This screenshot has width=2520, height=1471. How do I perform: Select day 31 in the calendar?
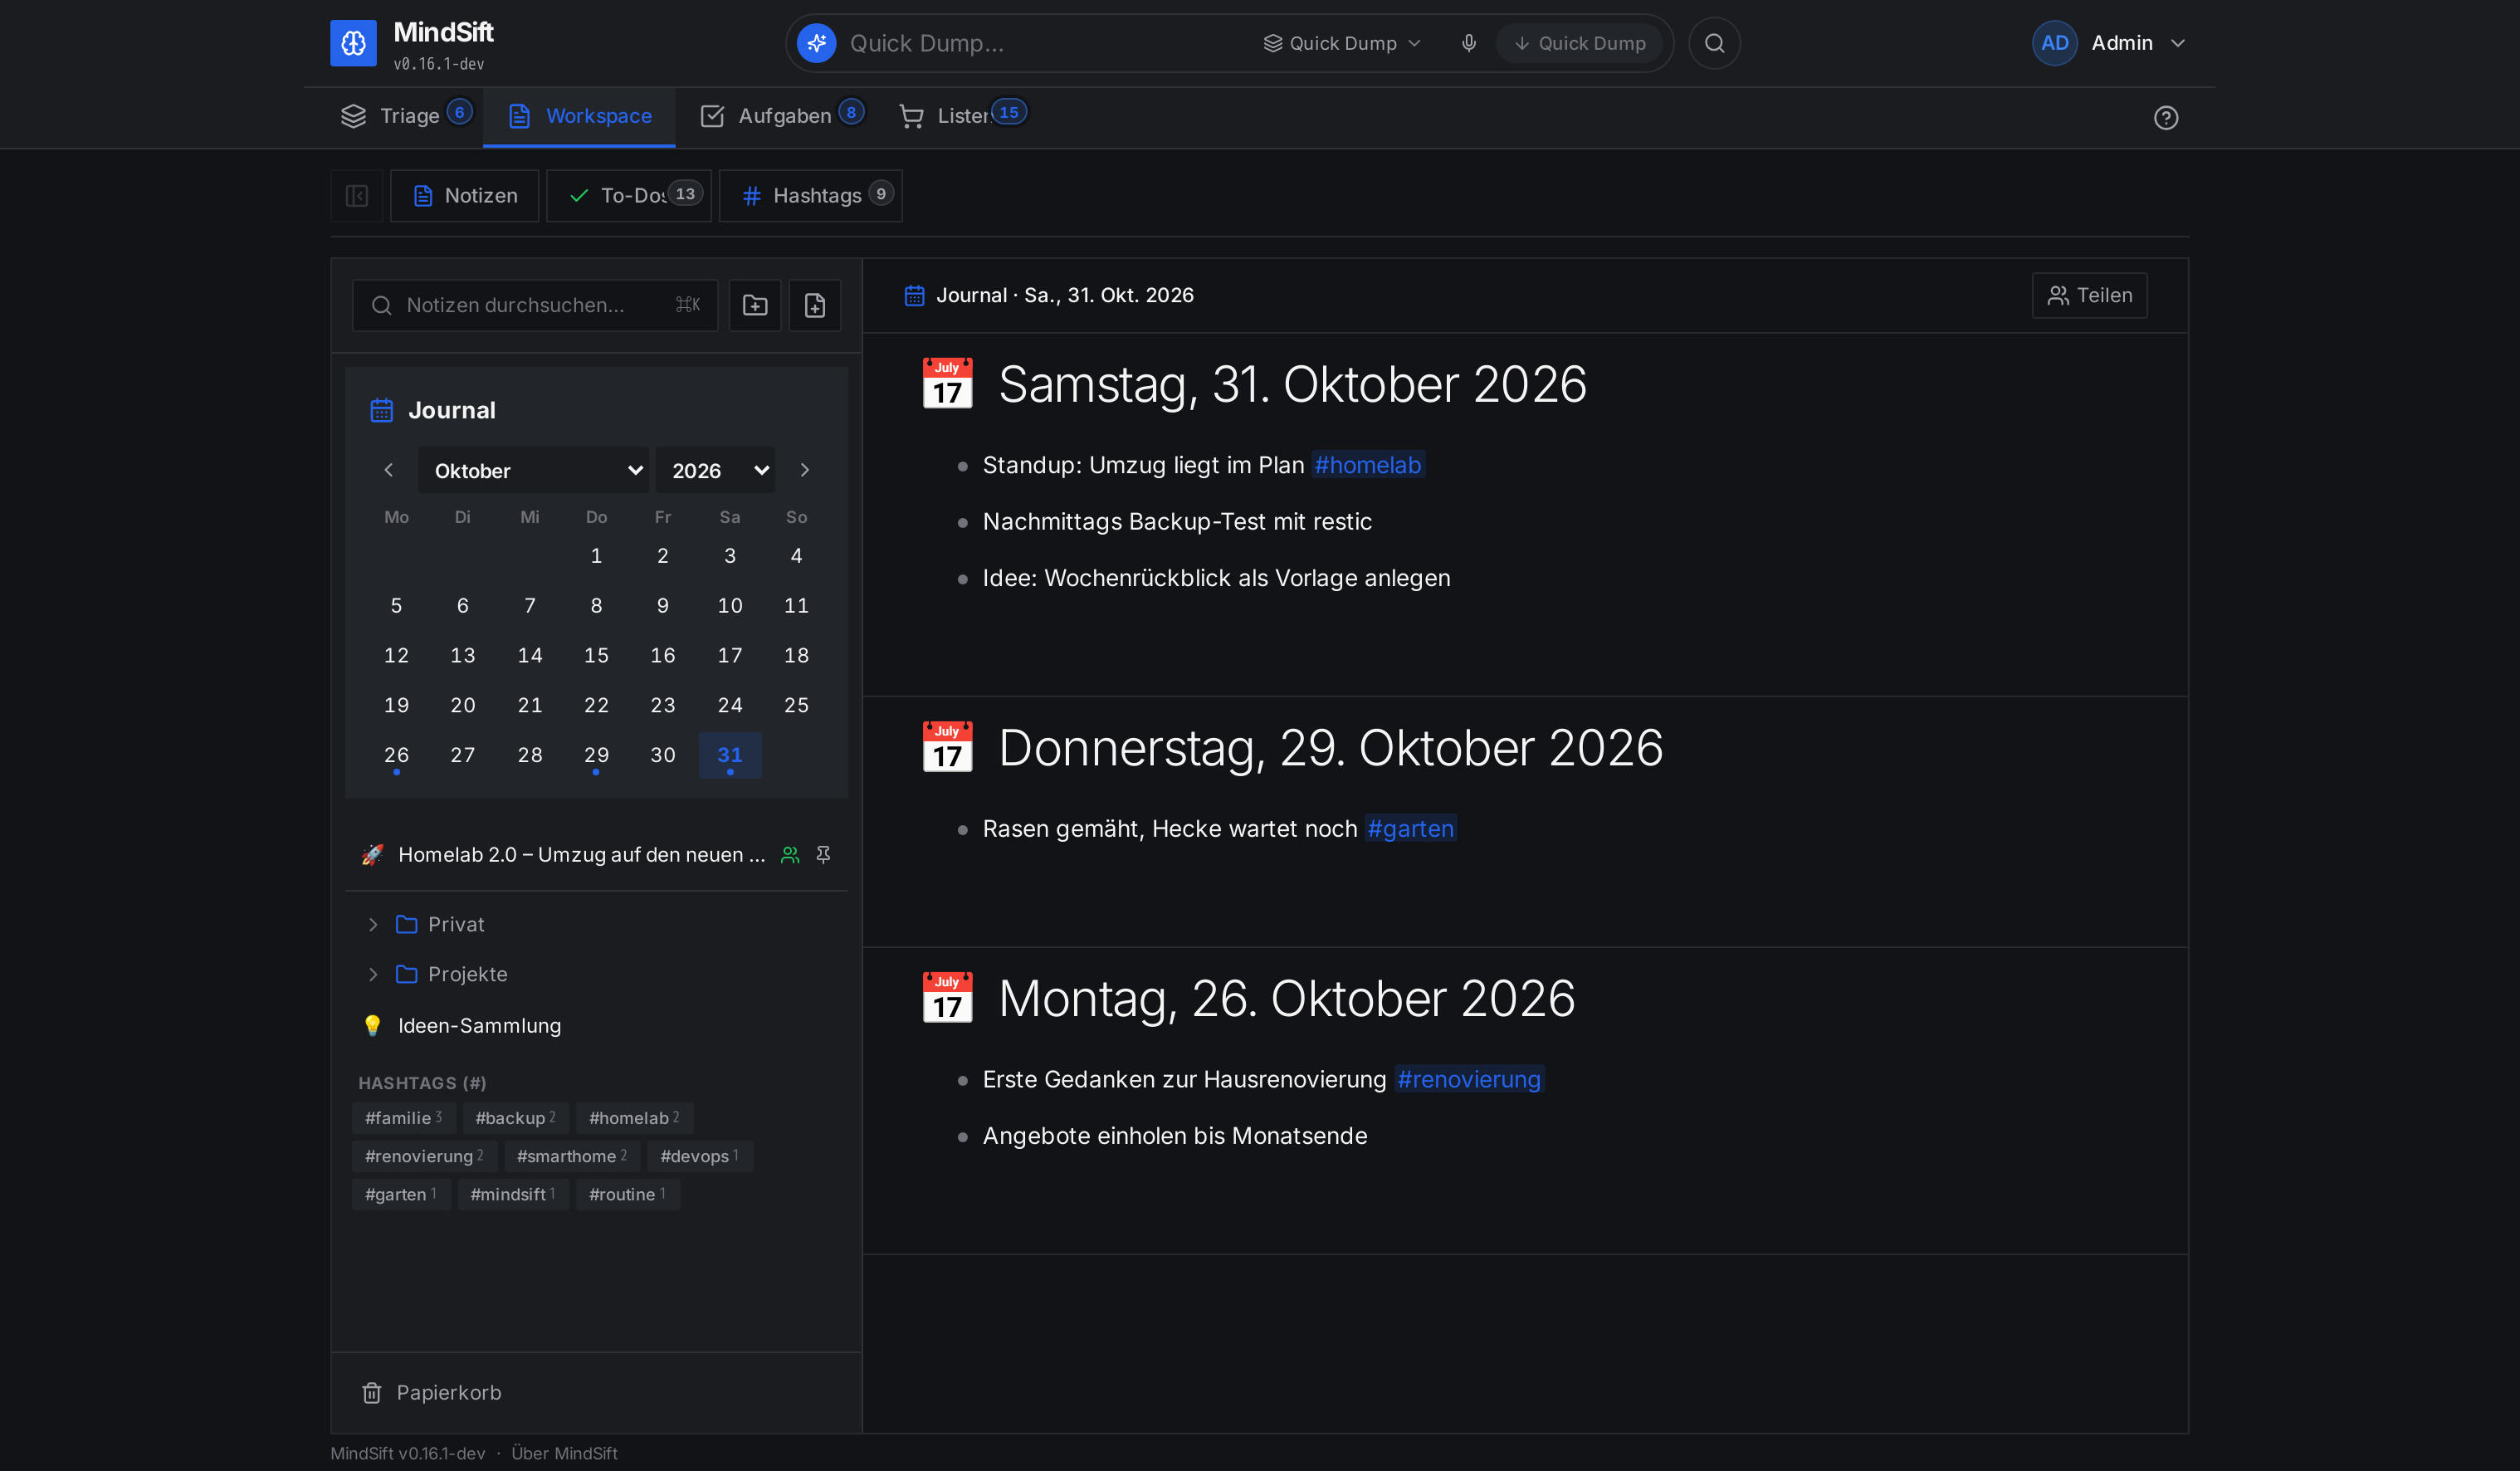[730, 755]
